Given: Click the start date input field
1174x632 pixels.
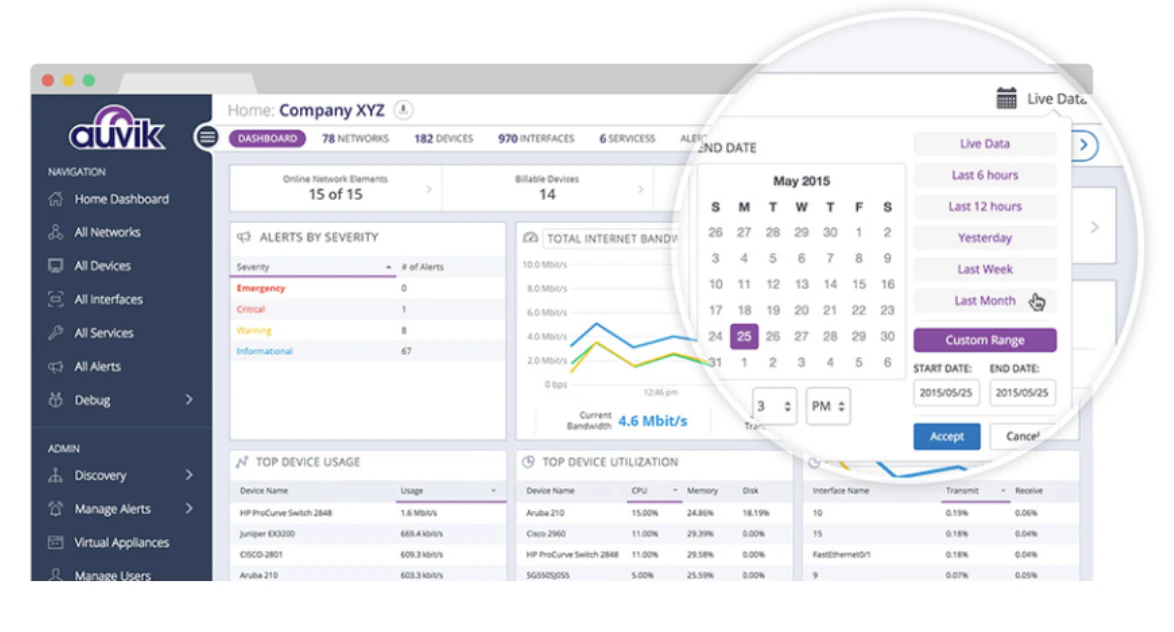Looking at the screenshot, I should (x=946, y=392).
